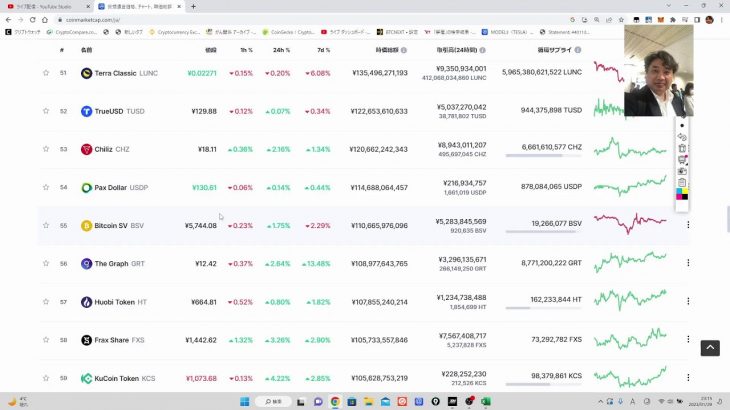Star Terra Classic LUNC in the watchlist
Screen dimensions: 730x410
coord(46,73)
